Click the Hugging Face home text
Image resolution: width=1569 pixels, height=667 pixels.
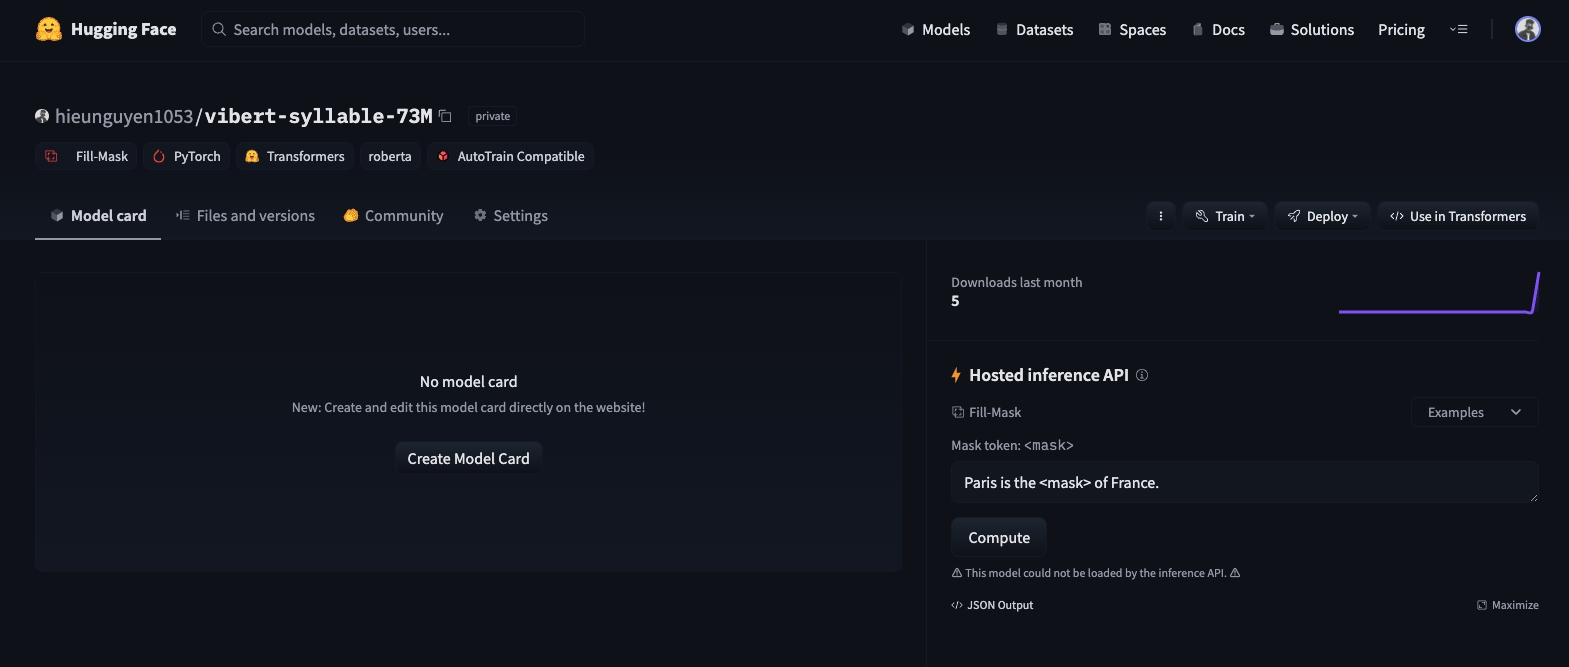point(123,29)
